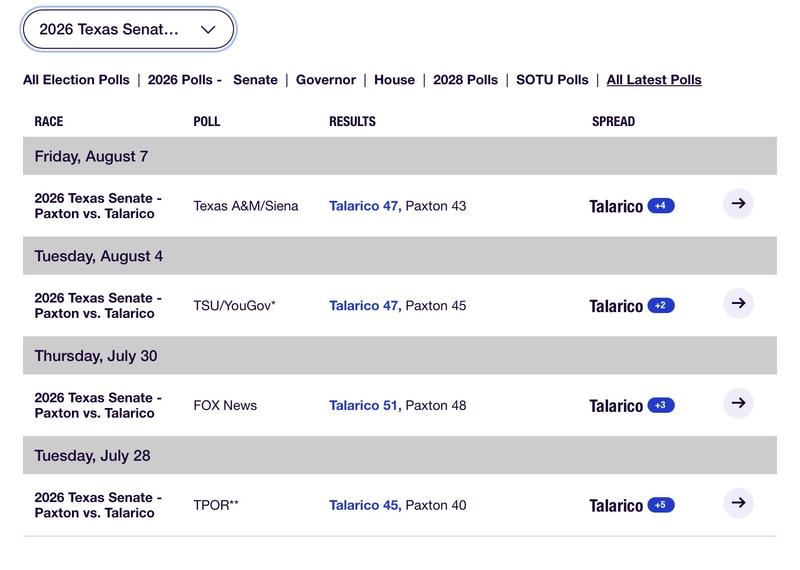Click the +5 spread badge

point(661,505)
